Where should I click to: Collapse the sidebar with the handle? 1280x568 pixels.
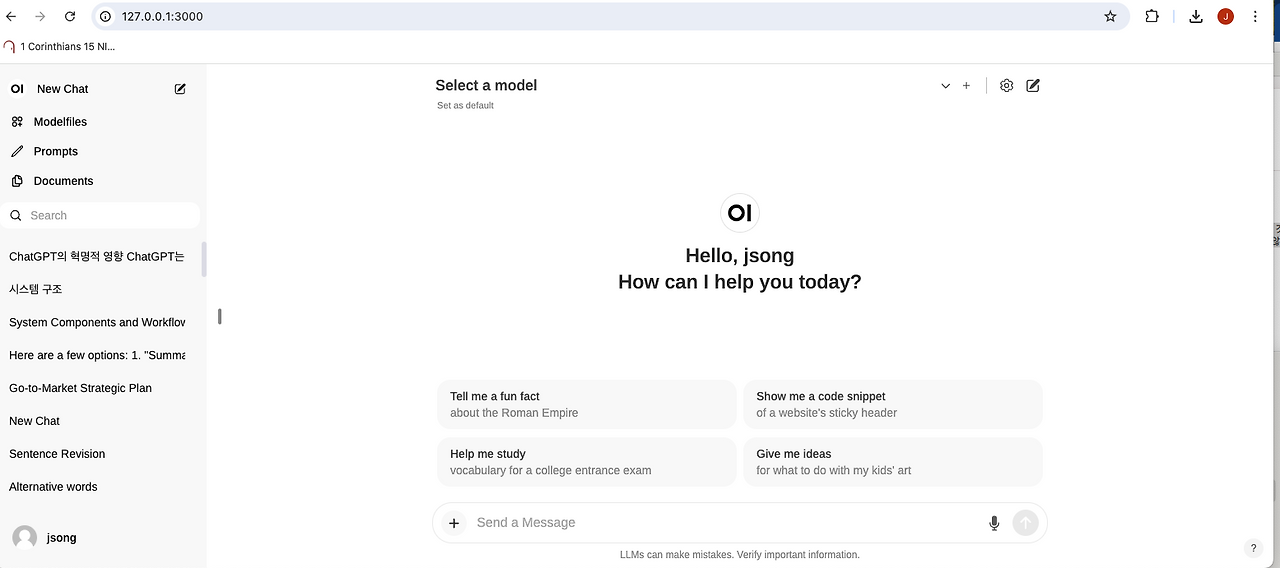click(x=219, y=316)
